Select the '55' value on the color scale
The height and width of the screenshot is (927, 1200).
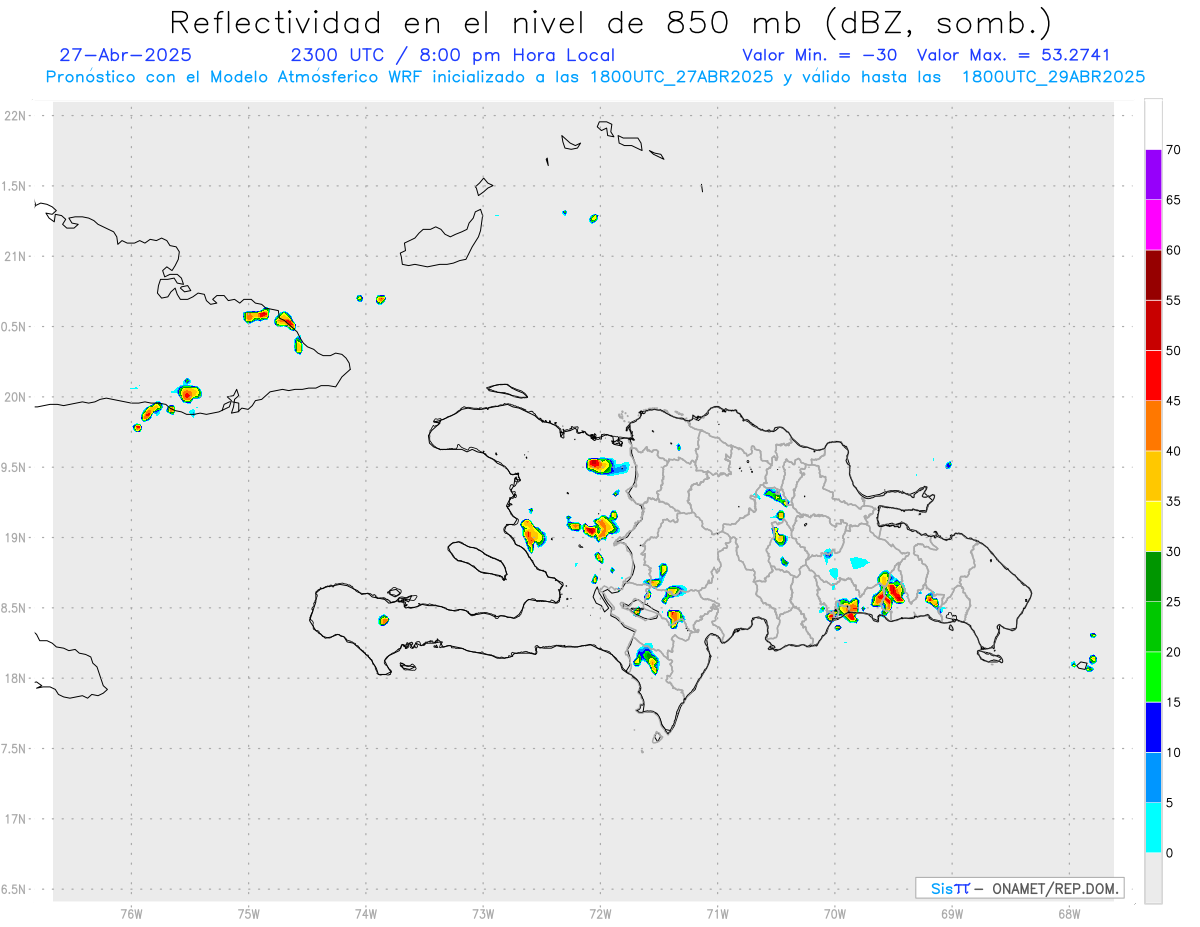[x=1174, y=300]
